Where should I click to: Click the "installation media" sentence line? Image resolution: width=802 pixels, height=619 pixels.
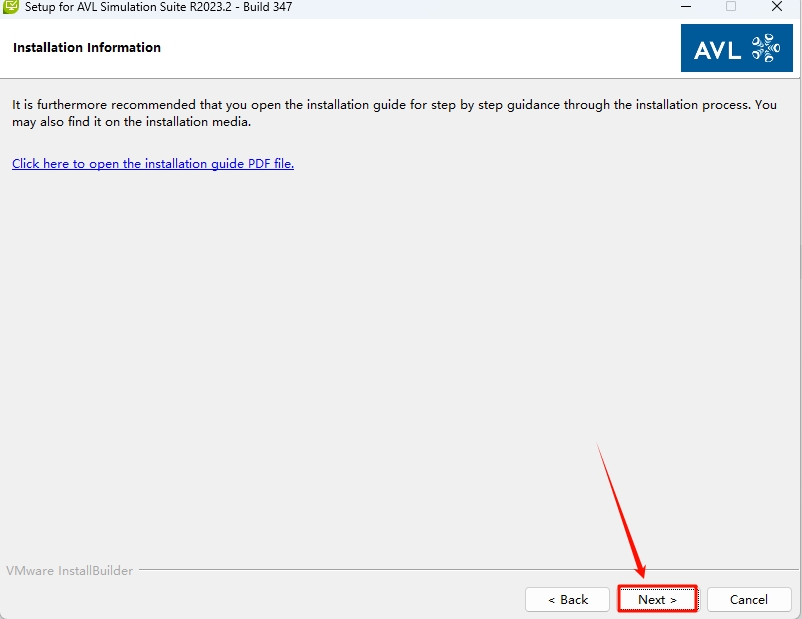coord(130,122)
